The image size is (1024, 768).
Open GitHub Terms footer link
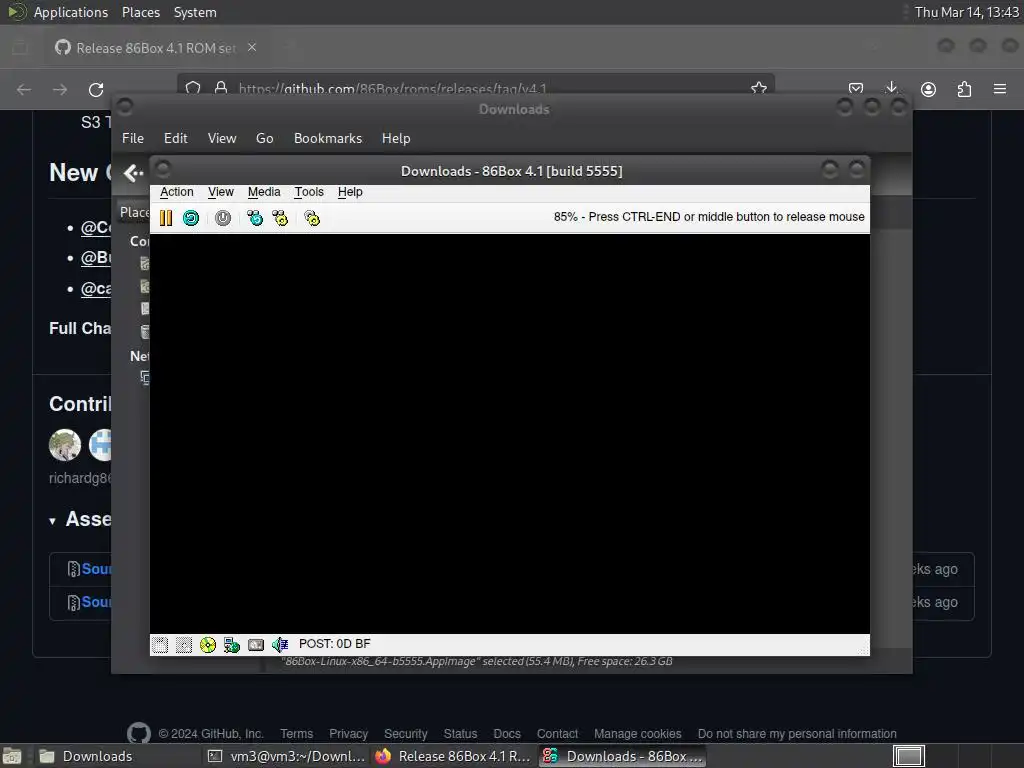point(296,734)
